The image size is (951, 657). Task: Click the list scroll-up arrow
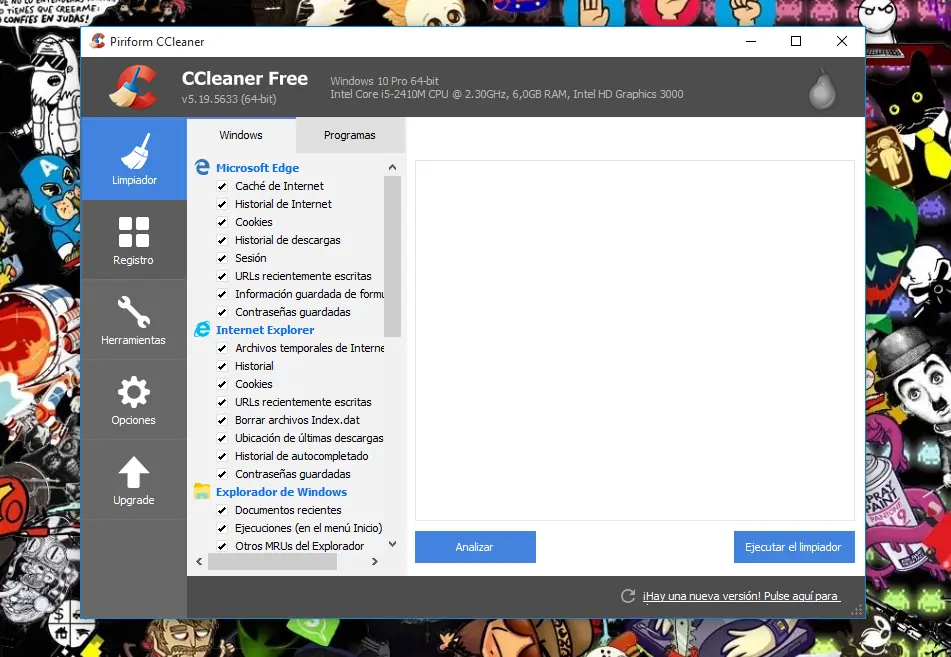[392, 167]
